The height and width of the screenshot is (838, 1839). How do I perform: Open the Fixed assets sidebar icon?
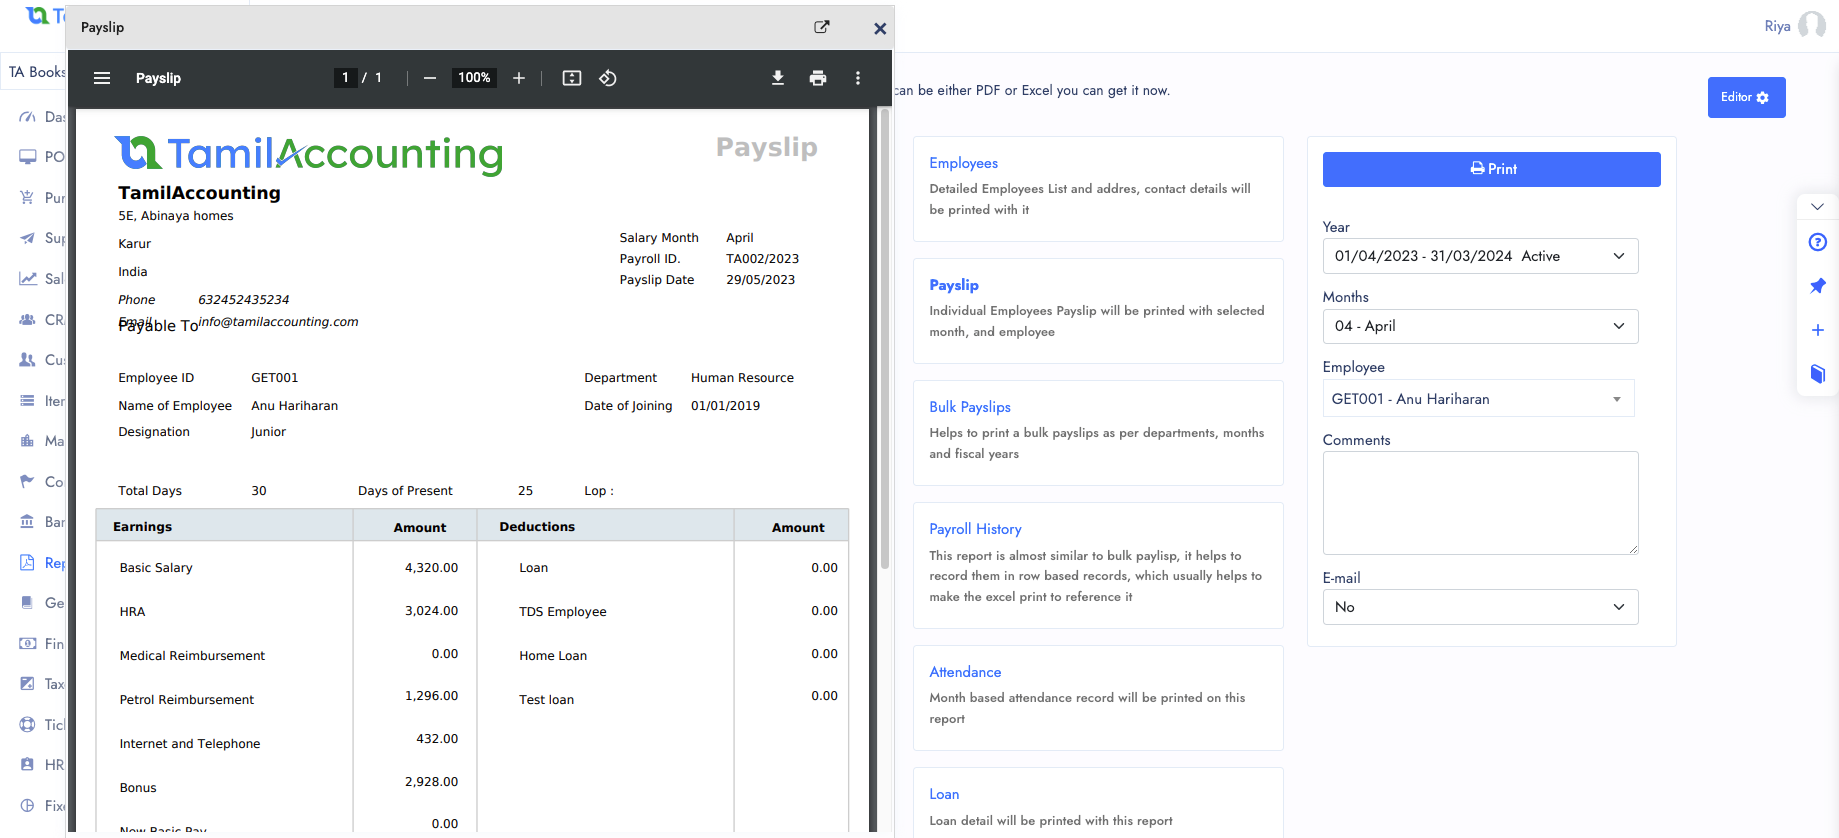28,806
